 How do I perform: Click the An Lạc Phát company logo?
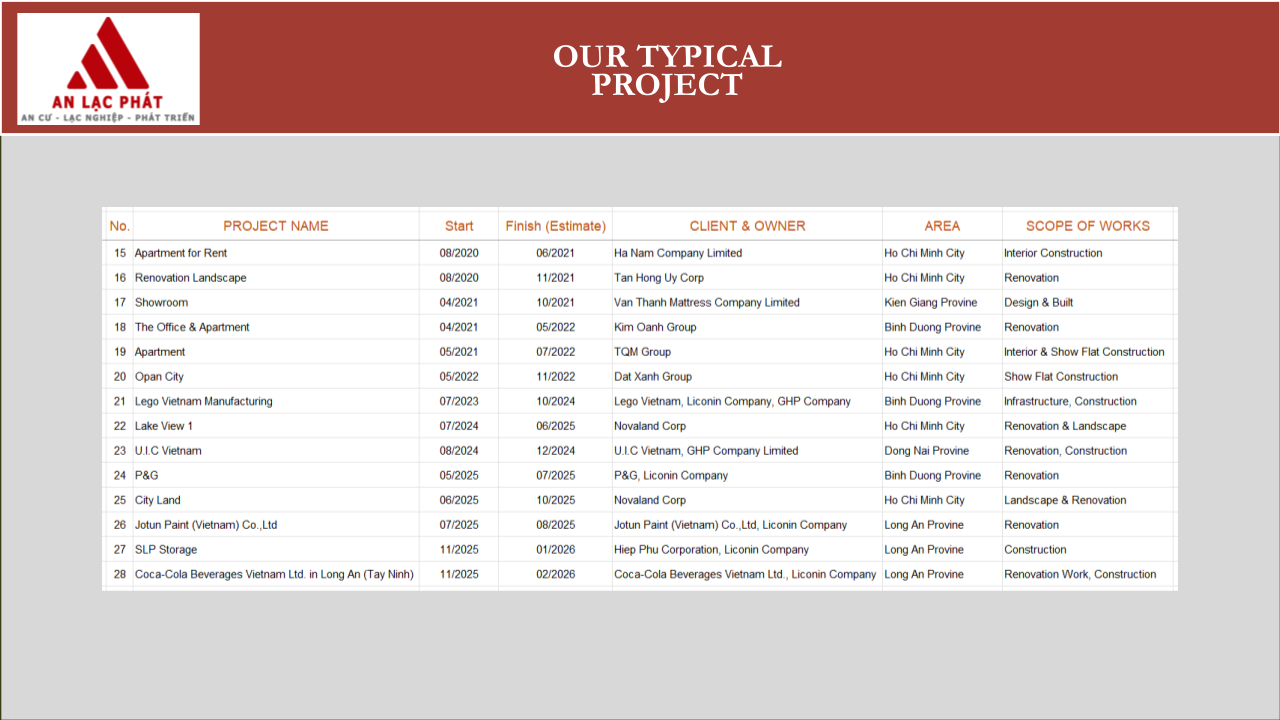pos(108,69)
